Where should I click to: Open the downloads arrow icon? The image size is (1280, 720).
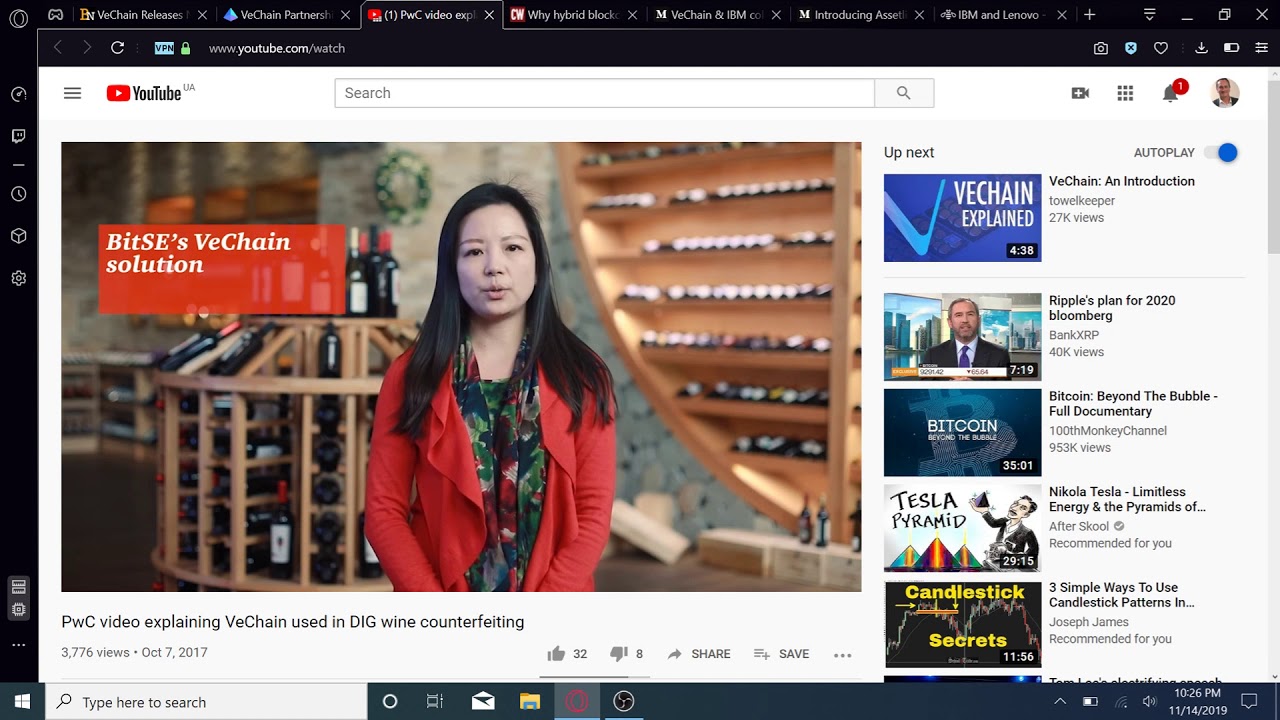tap(1201, 48)
